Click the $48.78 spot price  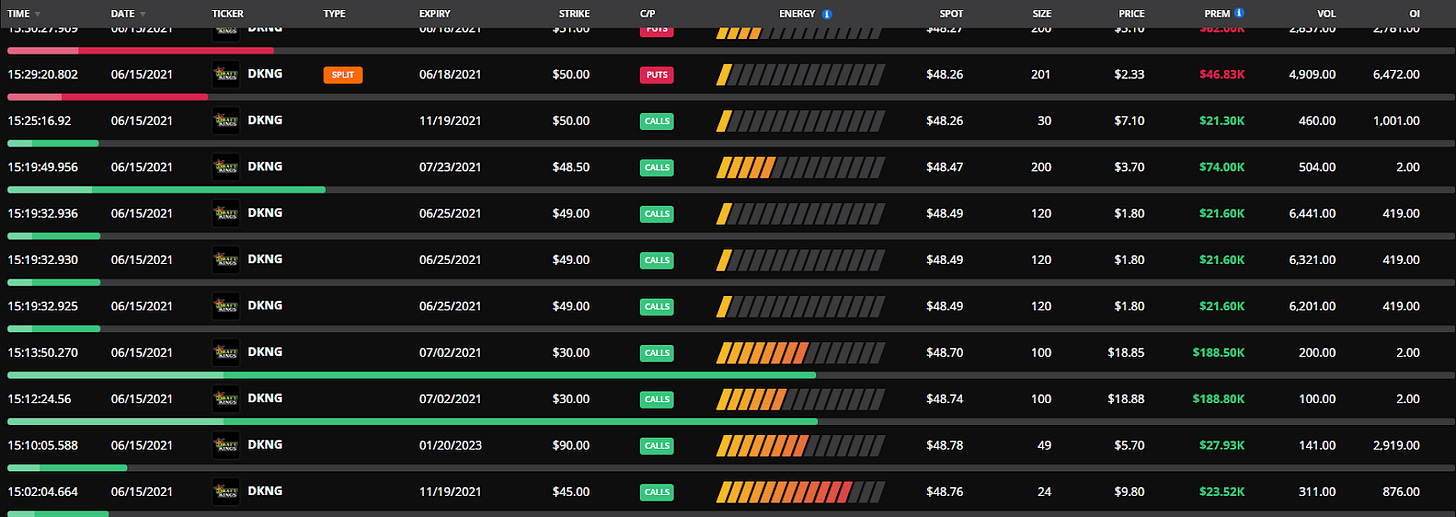[x=945, y=445]
